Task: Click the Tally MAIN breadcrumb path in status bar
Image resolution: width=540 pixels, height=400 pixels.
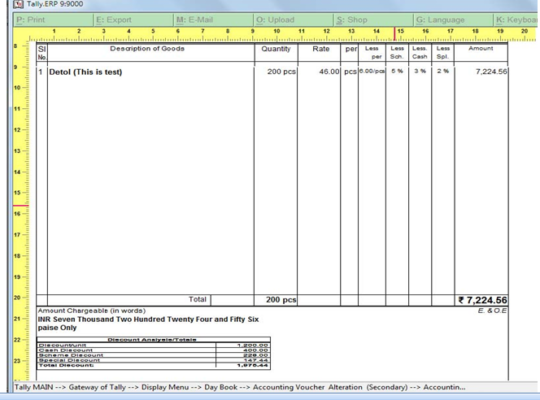Action: click(240, 387)
